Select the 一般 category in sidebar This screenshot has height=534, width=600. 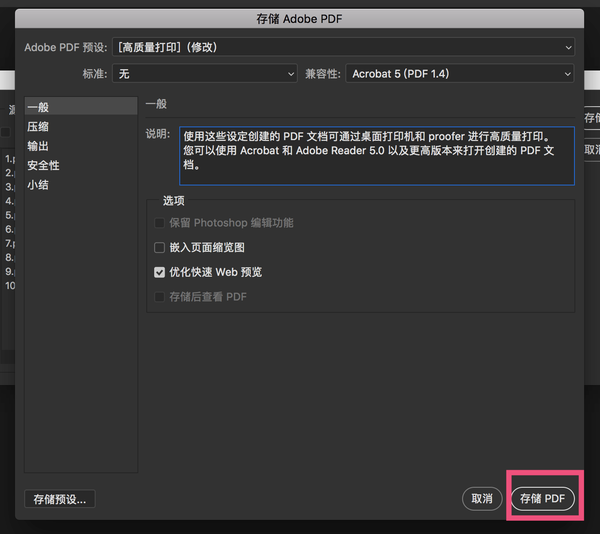[81, 107]
